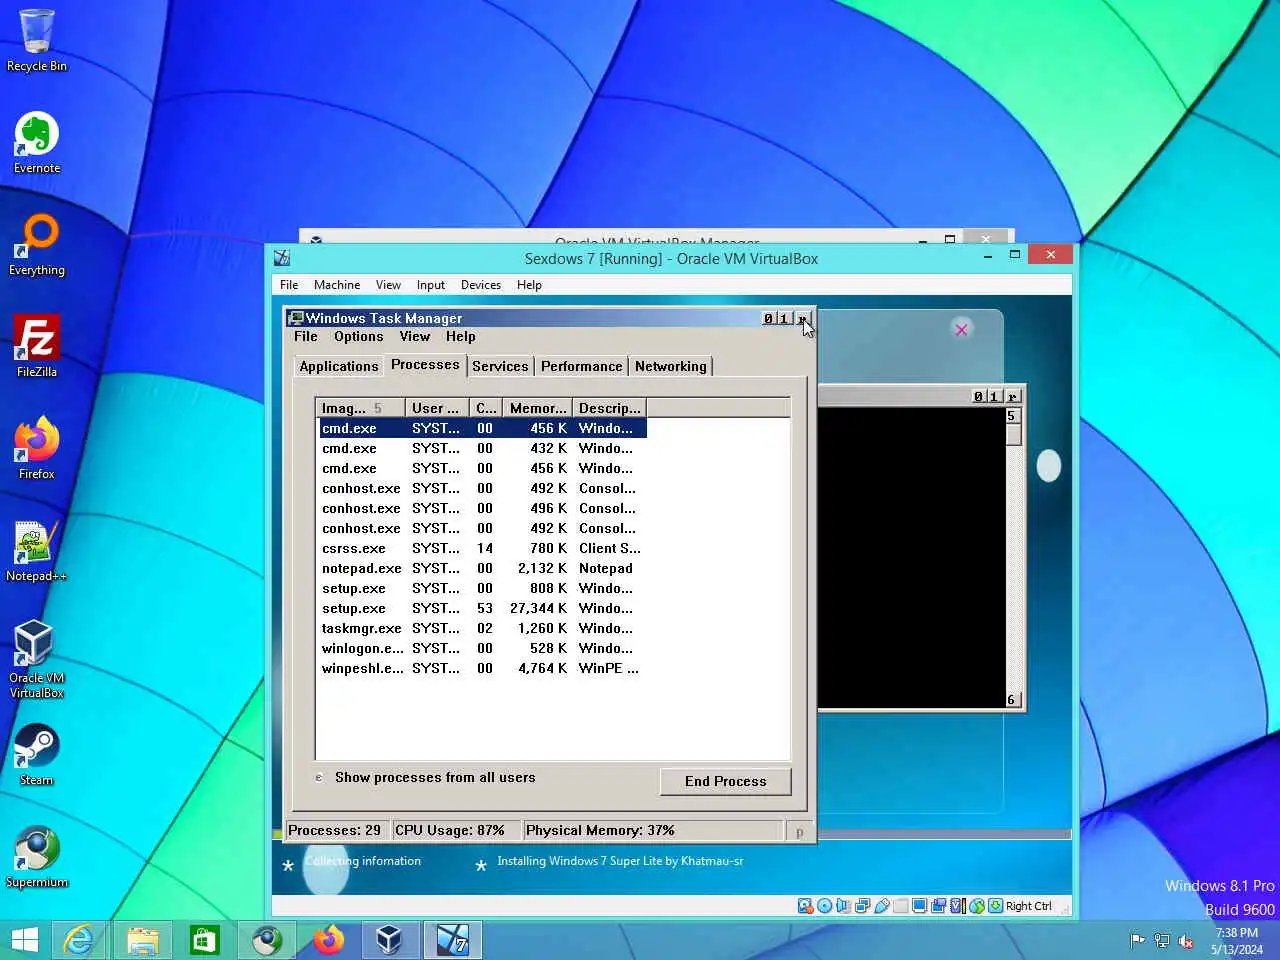Select the winlogon.exe process row
Screen dimensions: 1280x960
click(x=483, y=648)
